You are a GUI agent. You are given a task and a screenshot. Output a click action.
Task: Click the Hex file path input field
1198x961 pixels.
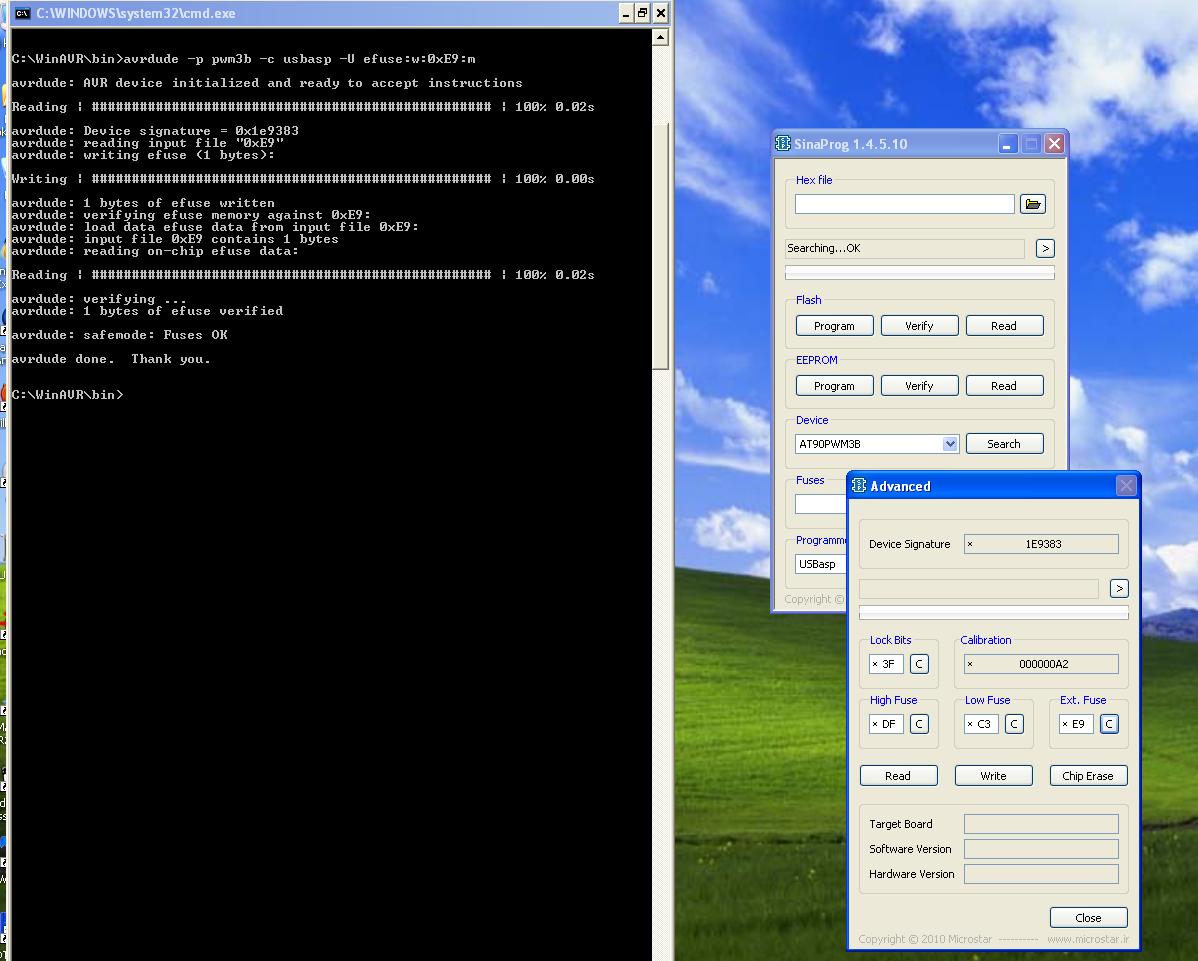click(x=904, y=204)
